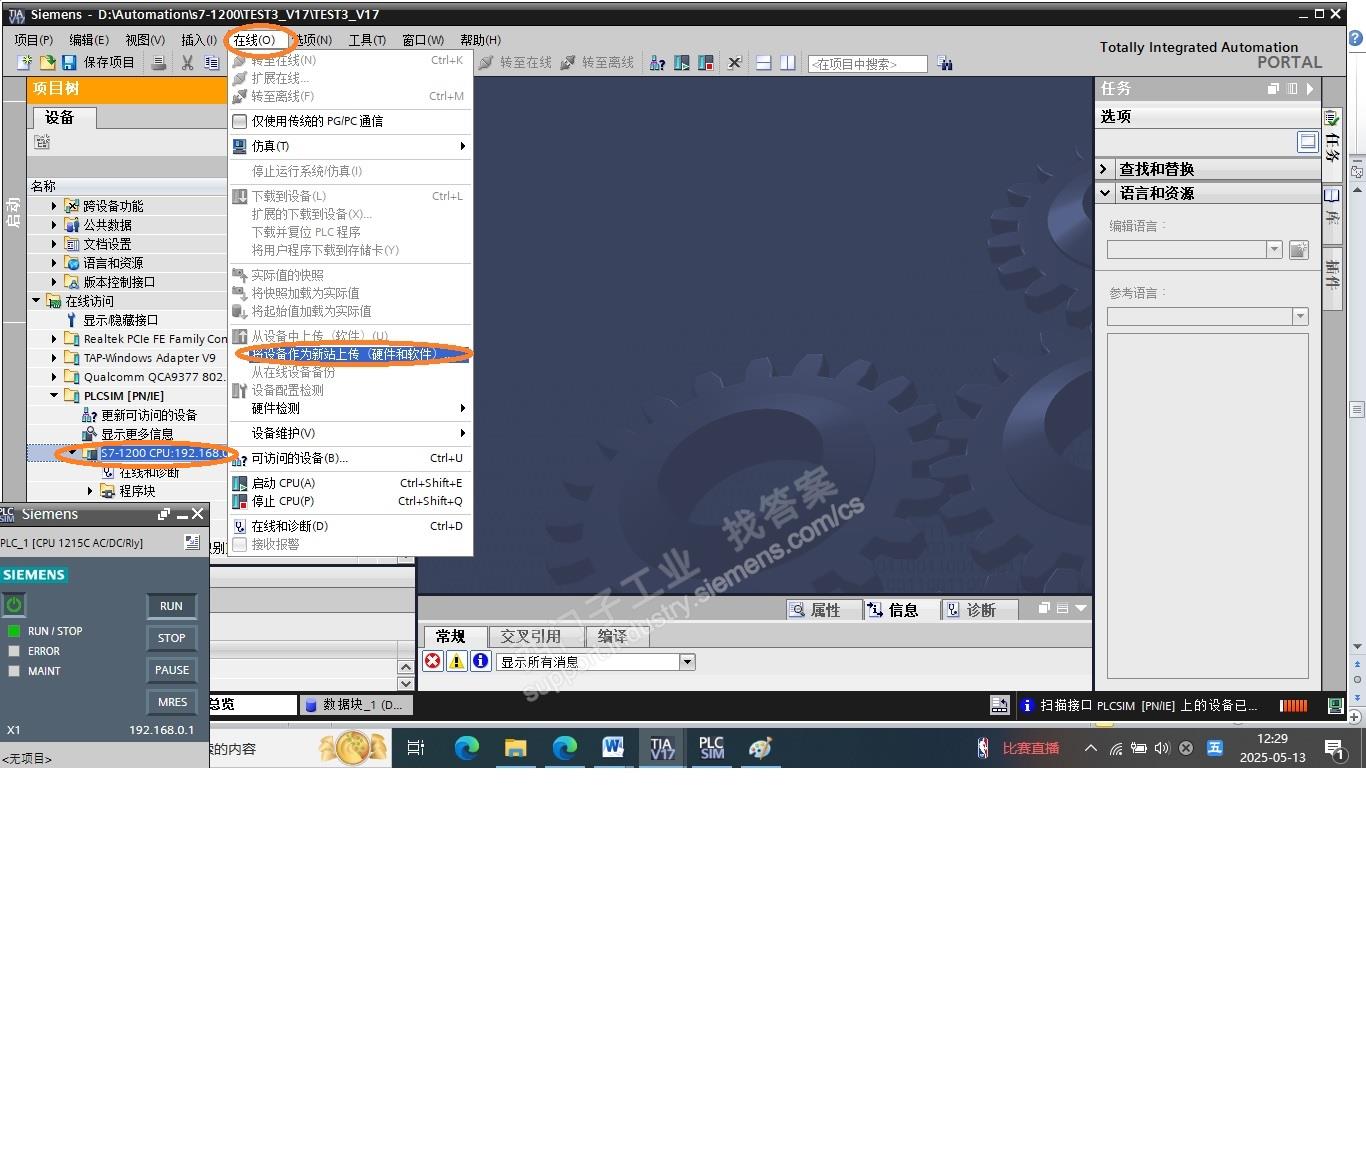The width and height of the screenshot is (1366, 1166).
Task: Click PLCSIM switch-to-project-view icon
Action: (x=192, y=542)
